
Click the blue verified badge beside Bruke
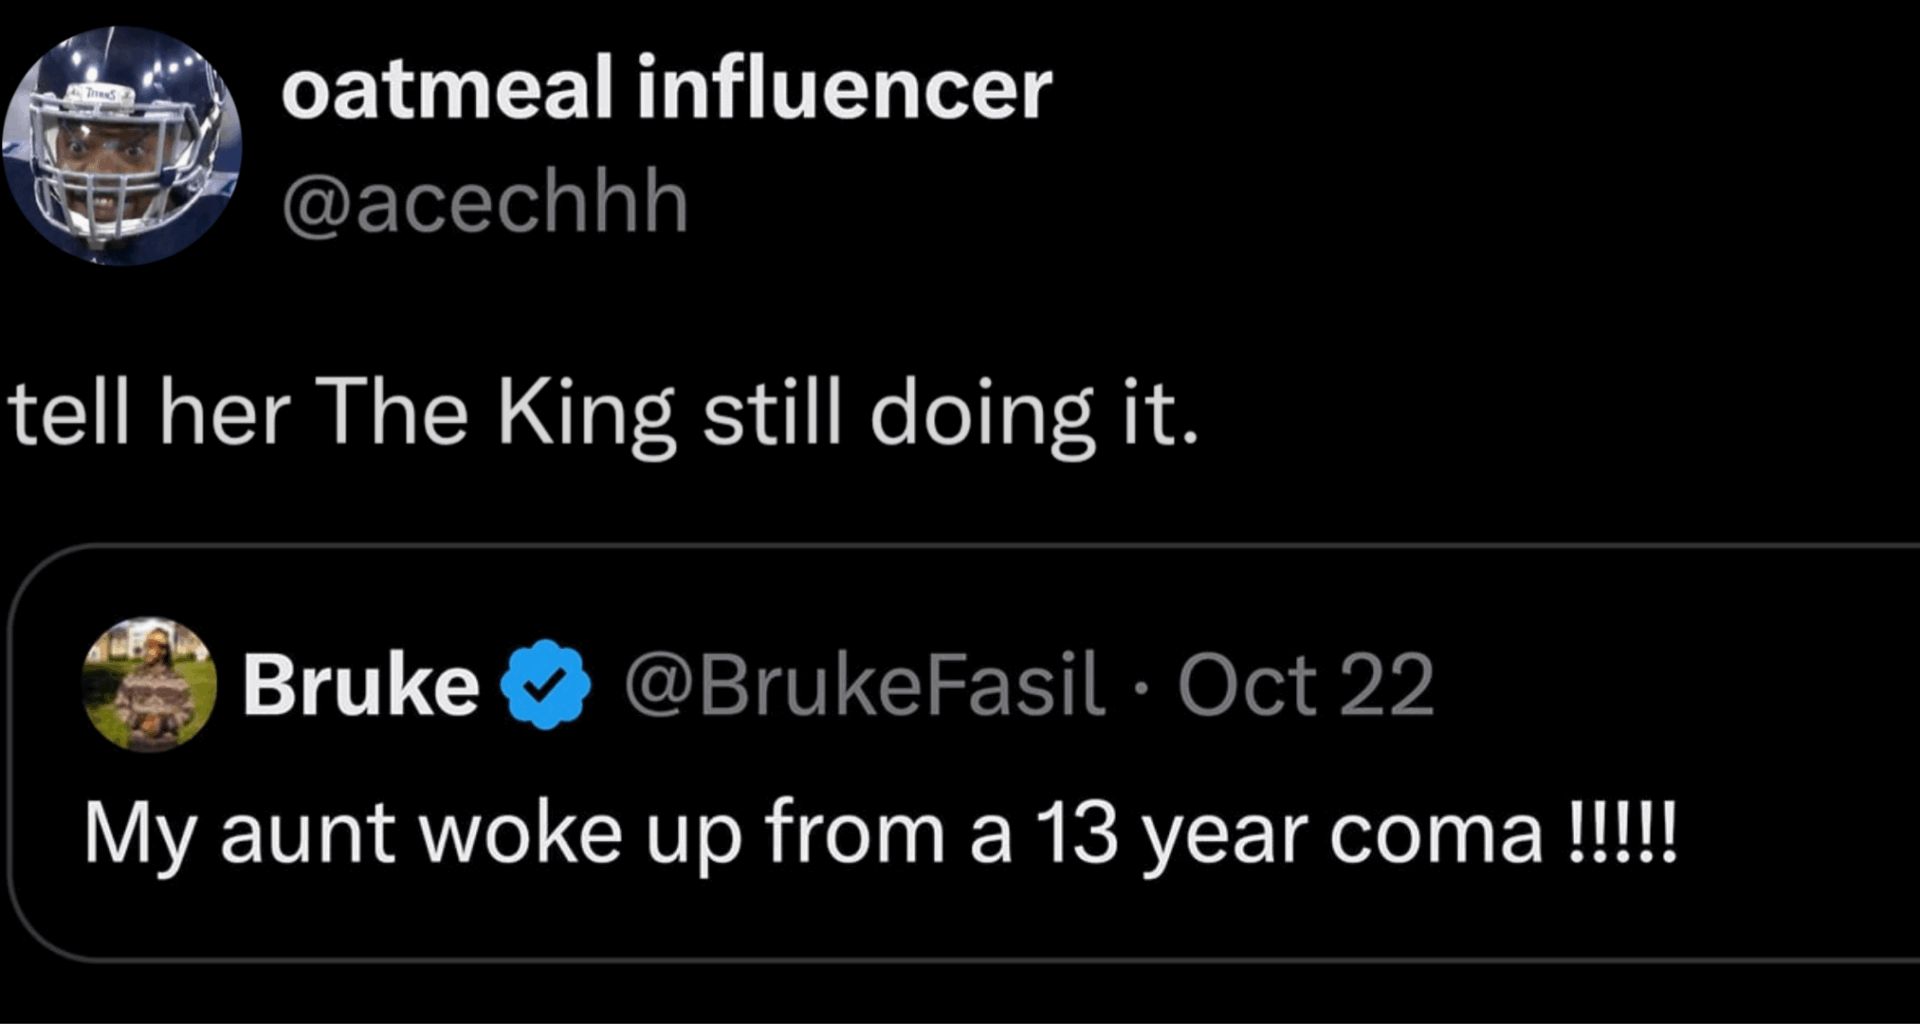pyautogui.click(x=545, y=685)
